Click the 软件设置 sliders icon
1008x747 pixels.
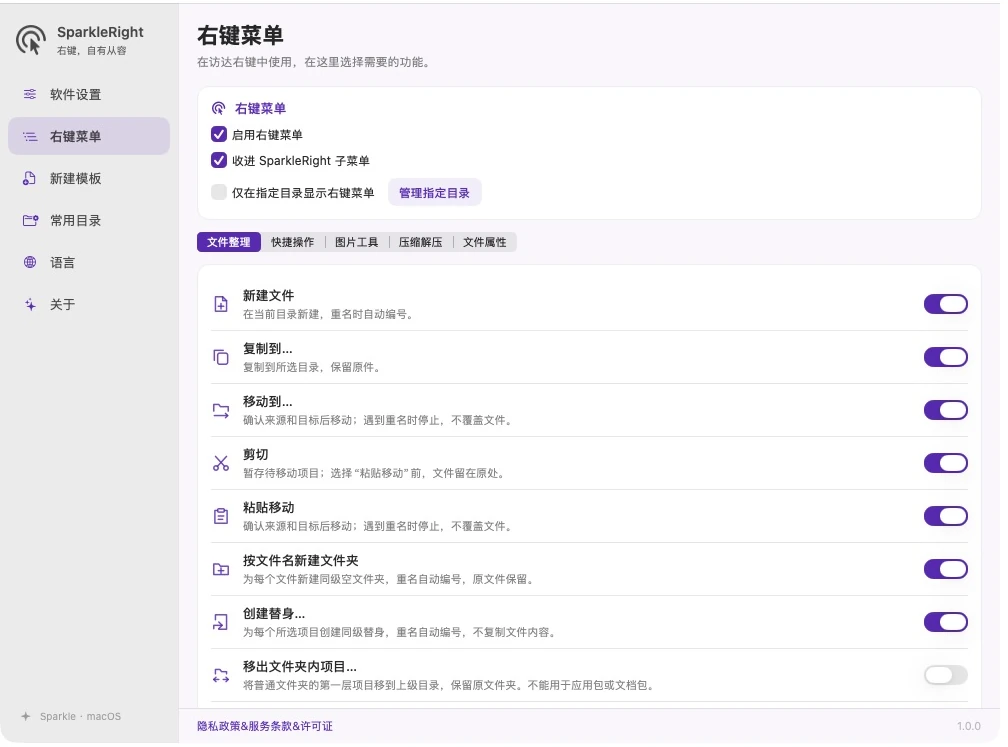(30, 94)
